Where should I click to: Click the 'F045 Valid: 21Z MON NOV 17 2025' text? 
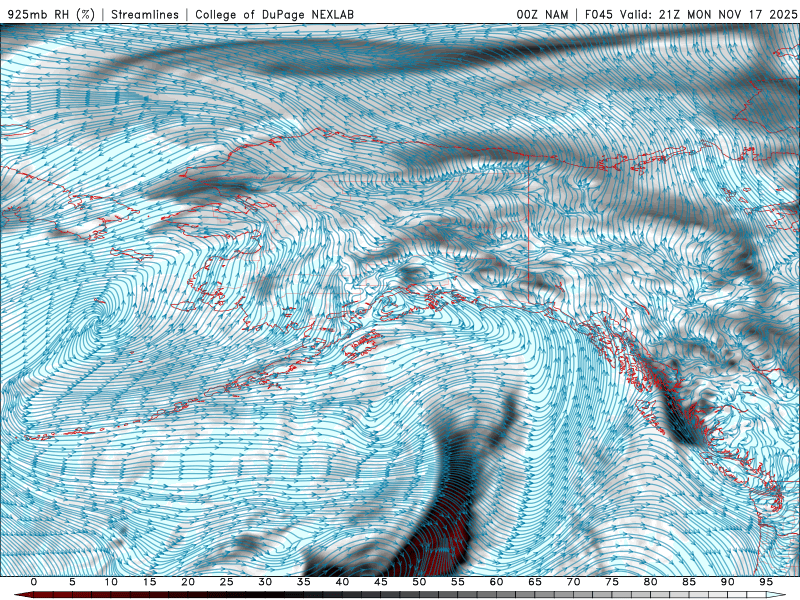coord(691,14)
